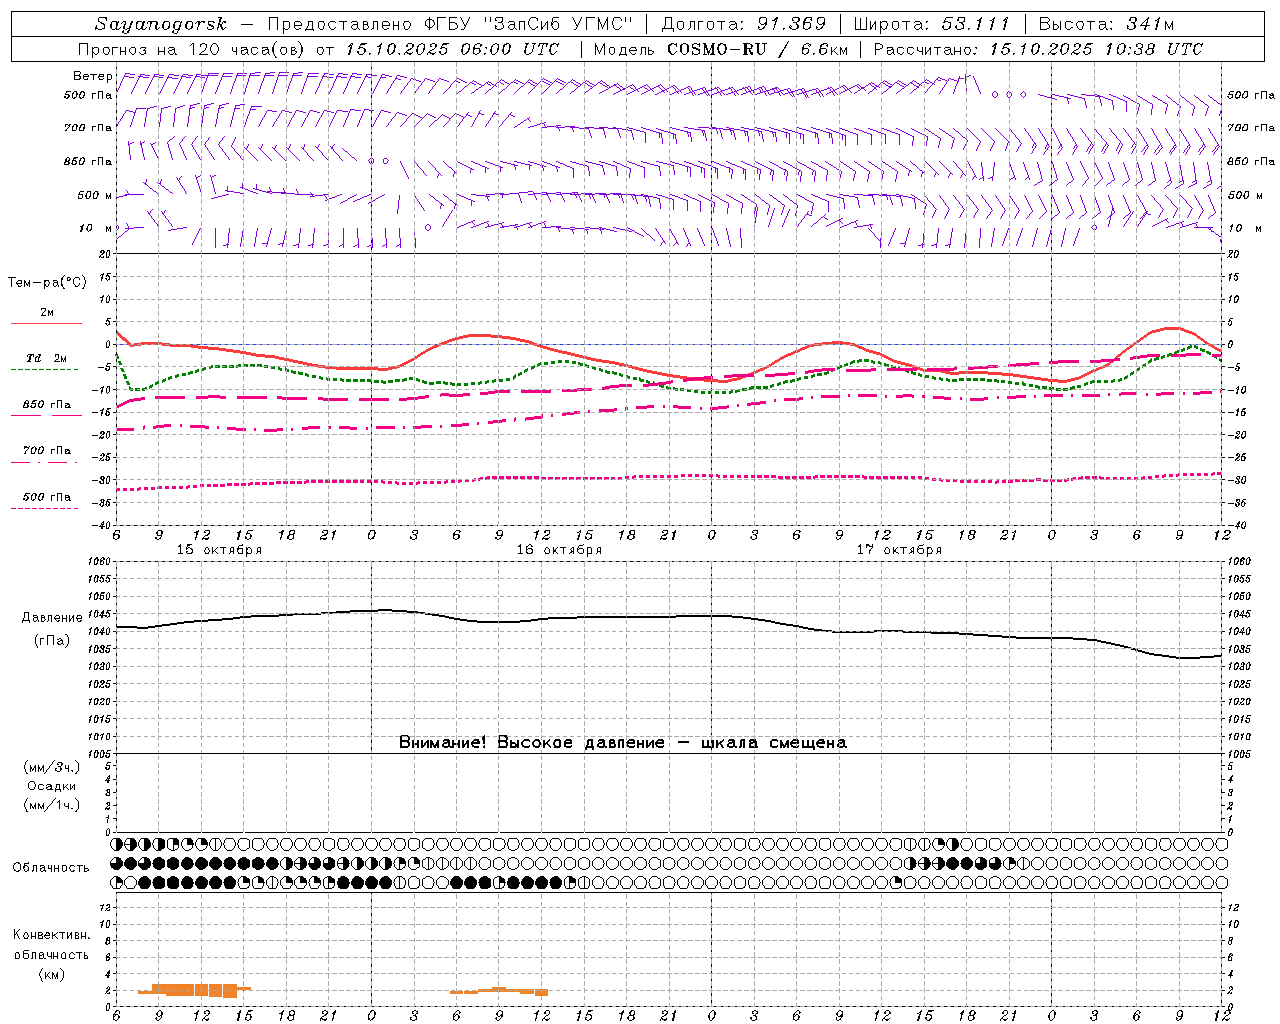This screenshot has height=1024, width=1280.
Task: Click the '(мм/1ч.)' precipitation unit label
Action: pyautogui.click(x=52, y=805)
